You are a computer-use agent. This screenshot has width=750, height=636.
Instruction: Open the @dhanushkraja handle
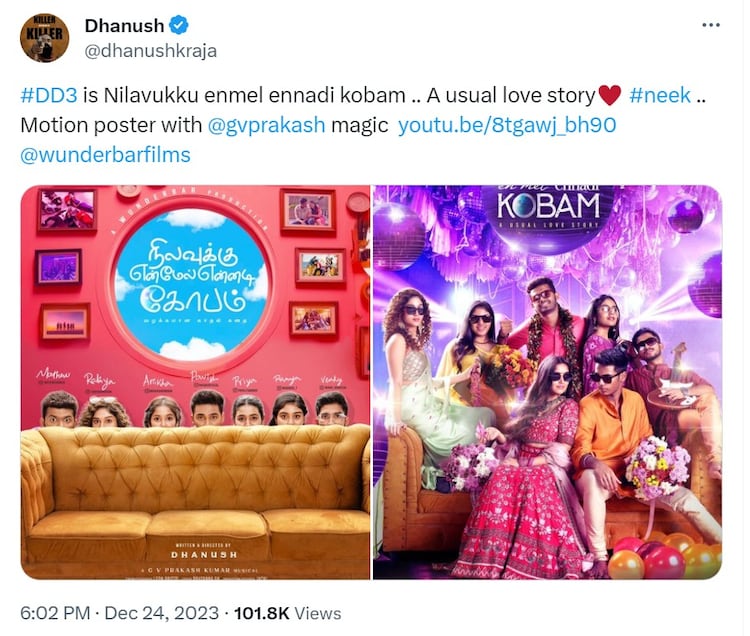coord(151,51)
